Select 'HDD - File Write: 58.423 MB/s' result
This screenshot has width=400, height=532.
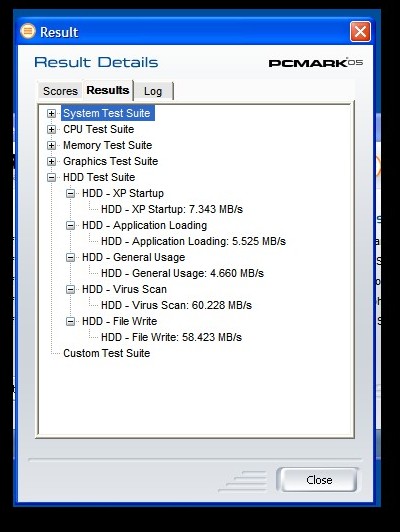click(x=172, y=337)
